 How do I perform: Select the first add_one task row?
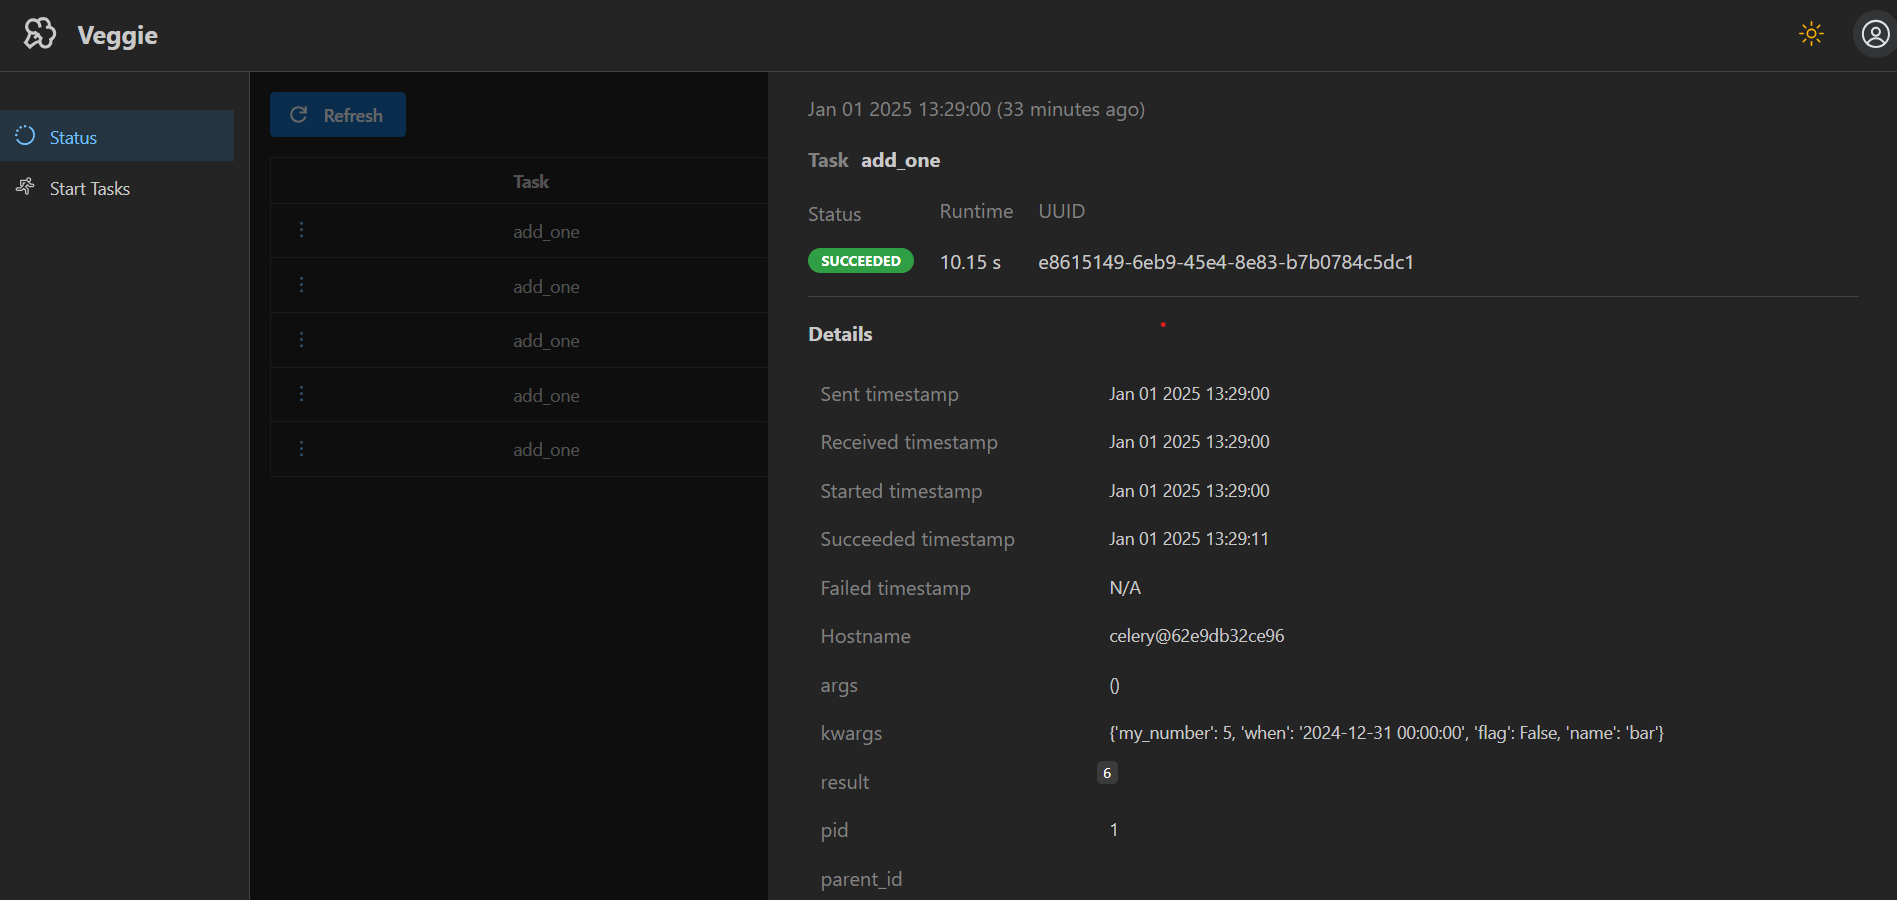[546, 232]
